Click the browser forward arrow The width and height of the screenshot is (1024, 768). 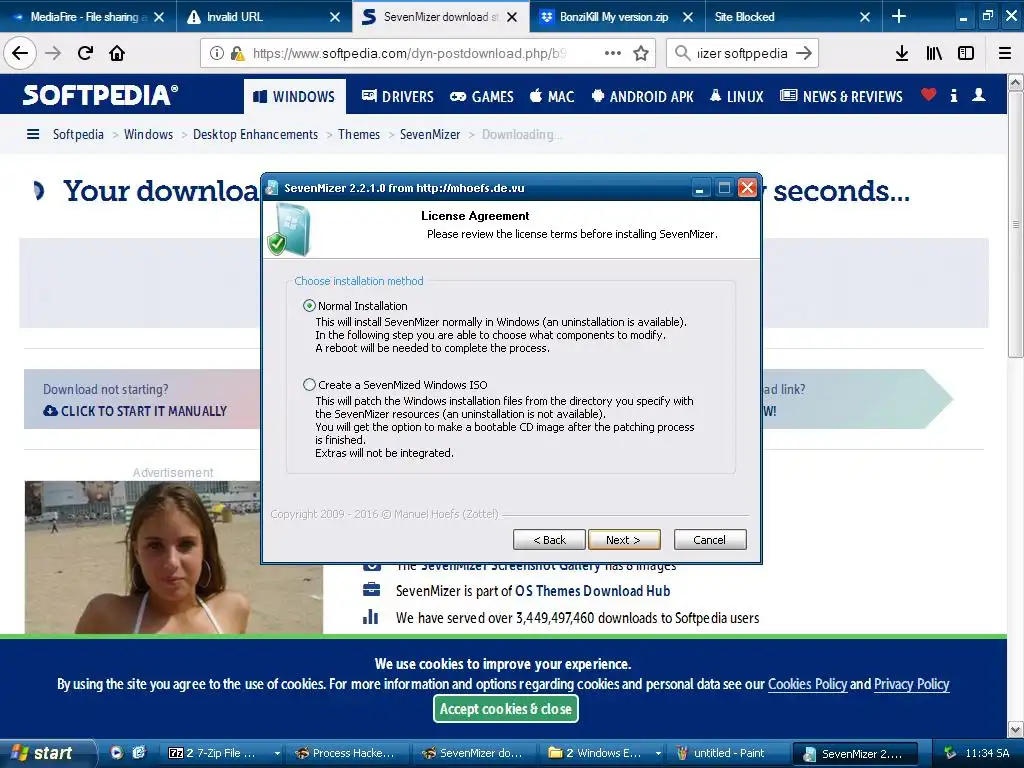pyautogui.click(x=53, y=53)
